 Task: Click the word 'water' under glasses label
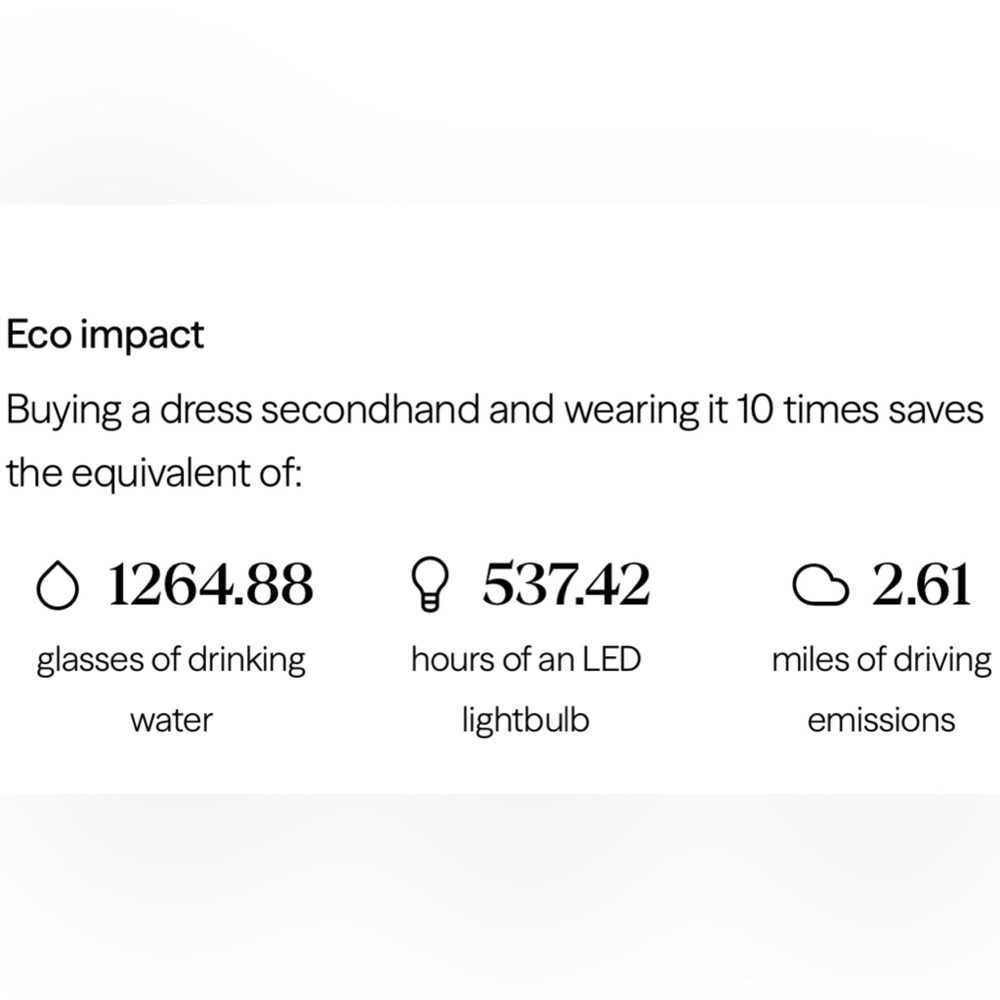click(x=171, y=720)
